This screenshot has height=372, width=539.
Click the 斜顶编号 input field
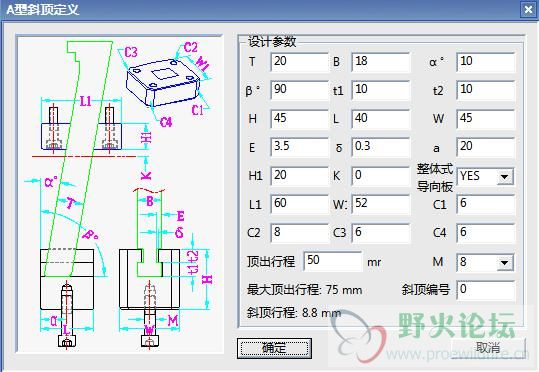pos(485,291)
